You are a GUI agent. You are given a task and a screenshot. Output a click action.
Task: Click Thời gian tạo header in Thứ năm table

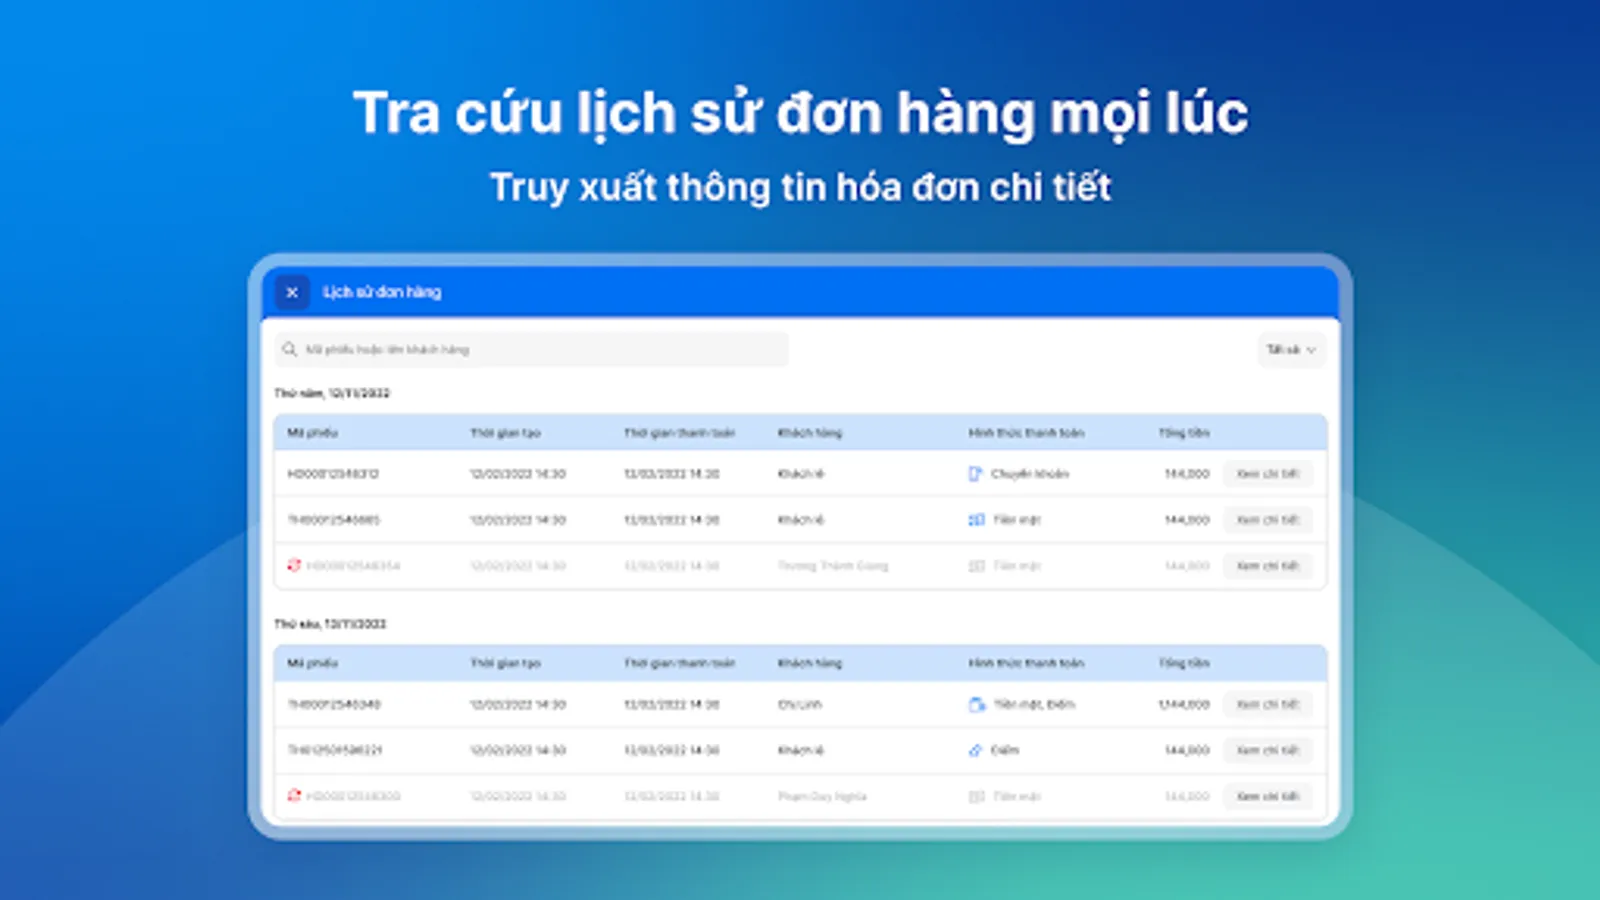pos(505,433)
